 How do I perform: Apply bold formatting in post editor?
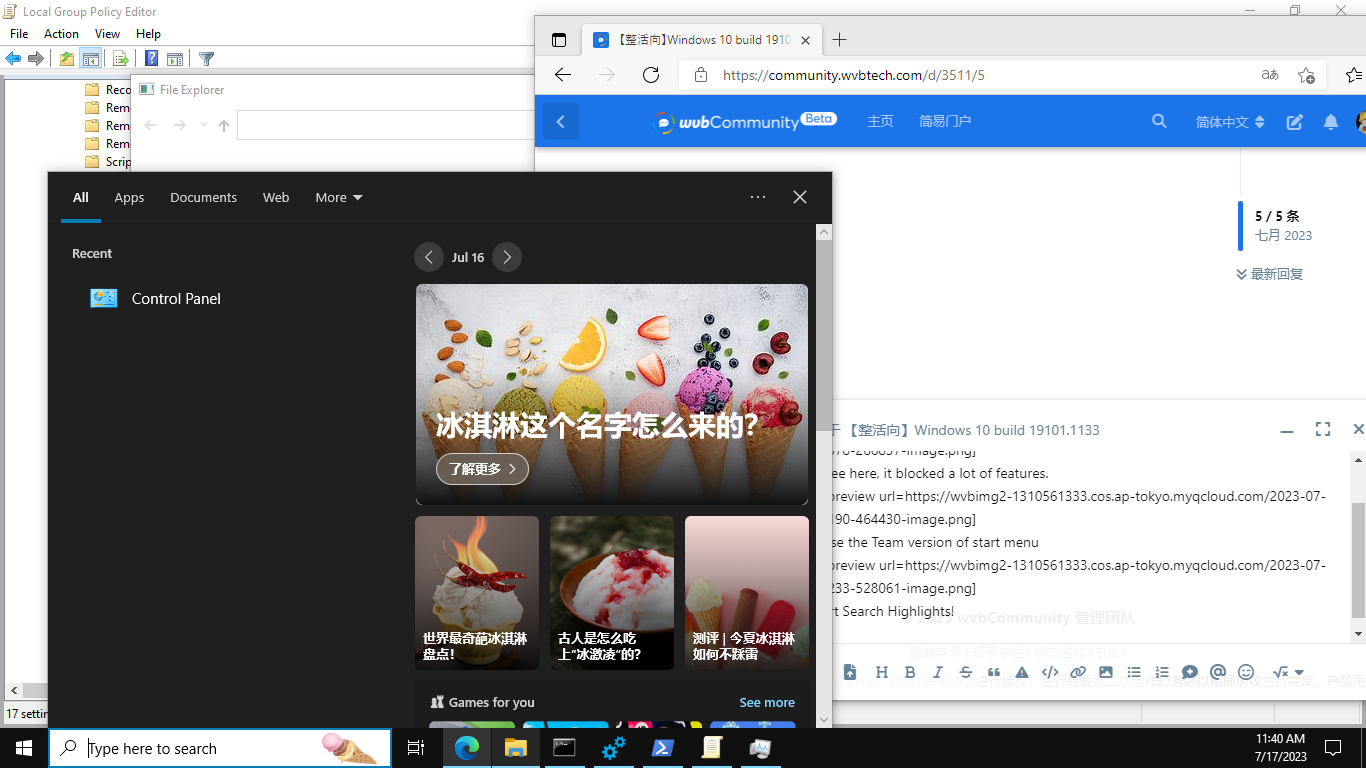pyautogui.click(x=910, y=672)
